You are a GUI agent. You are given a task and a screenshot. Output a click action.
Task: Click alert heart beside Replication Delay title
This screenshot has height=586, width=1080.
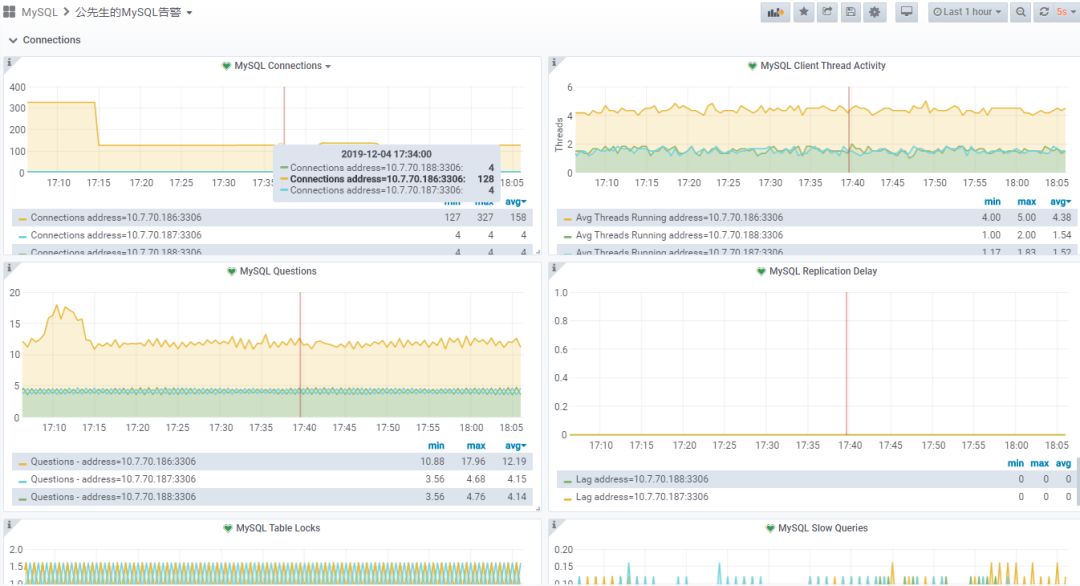[x=761, y=271]
